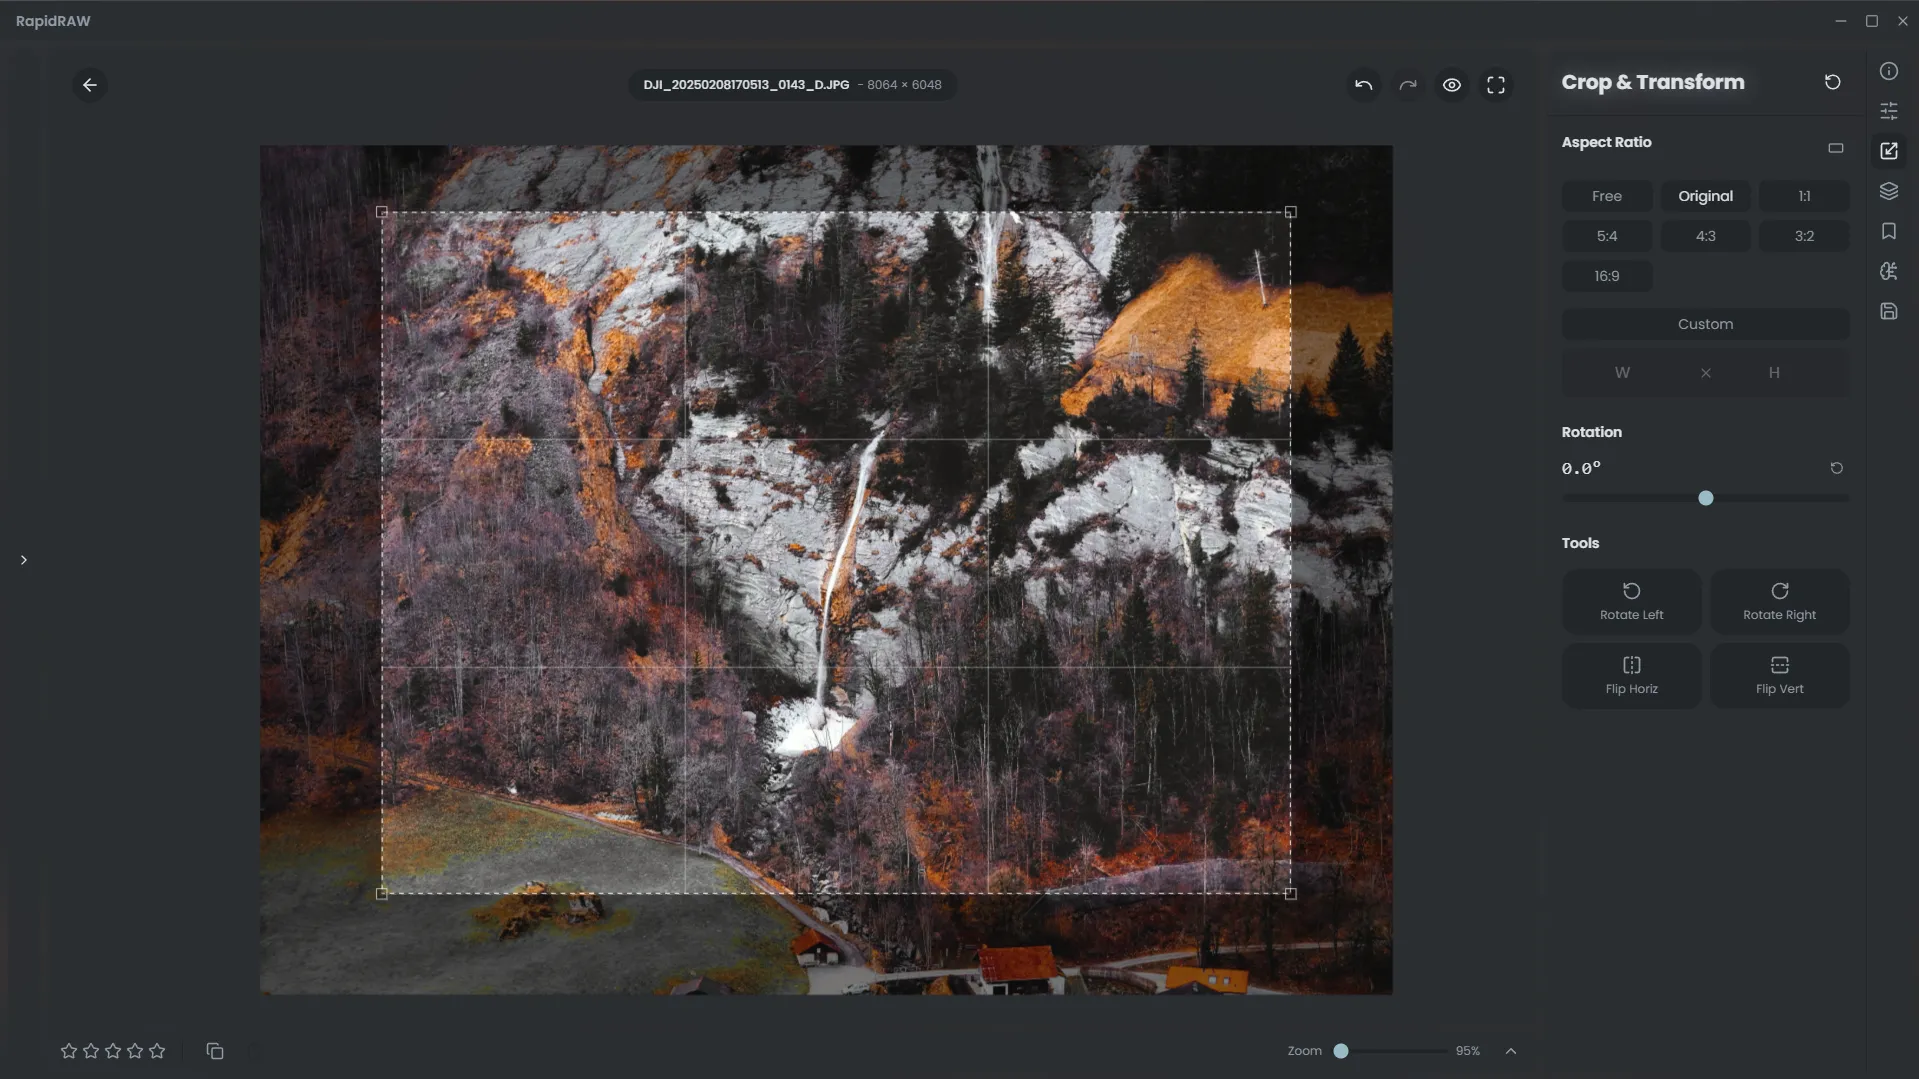1919x1079 pixels.
Task: Expand the left folder panel chevron
Action: pyautogui.click(x=24, y=560)
